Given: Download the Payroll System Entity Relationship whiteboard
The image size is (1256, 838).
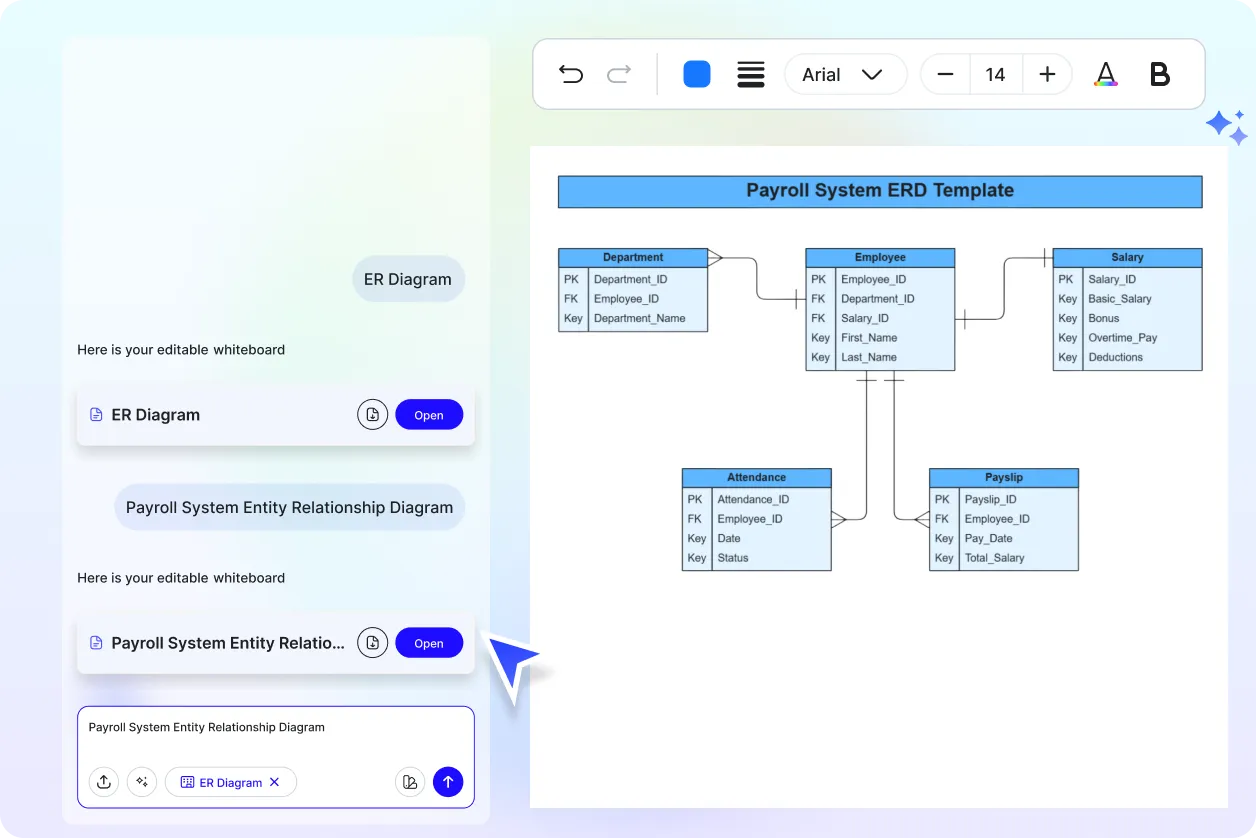Looking at the screenshot, I should pyautogui.click(x=373, y=643).
